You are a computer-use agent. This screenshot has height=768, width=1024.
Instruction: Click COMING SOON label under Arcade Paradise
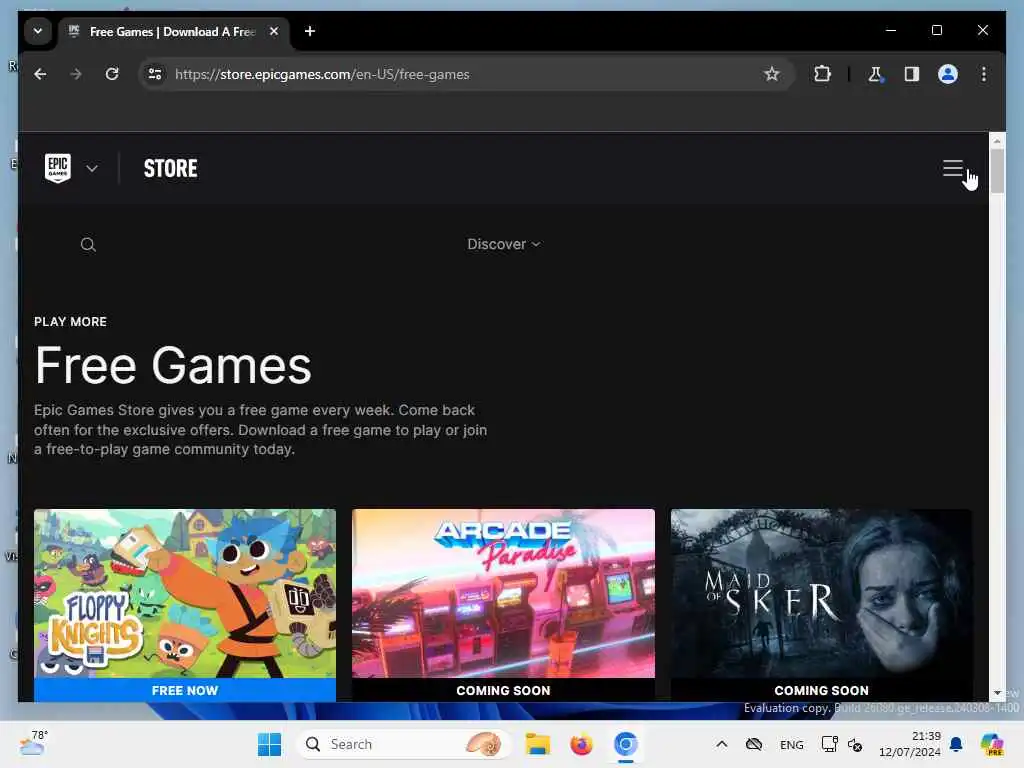503,690
